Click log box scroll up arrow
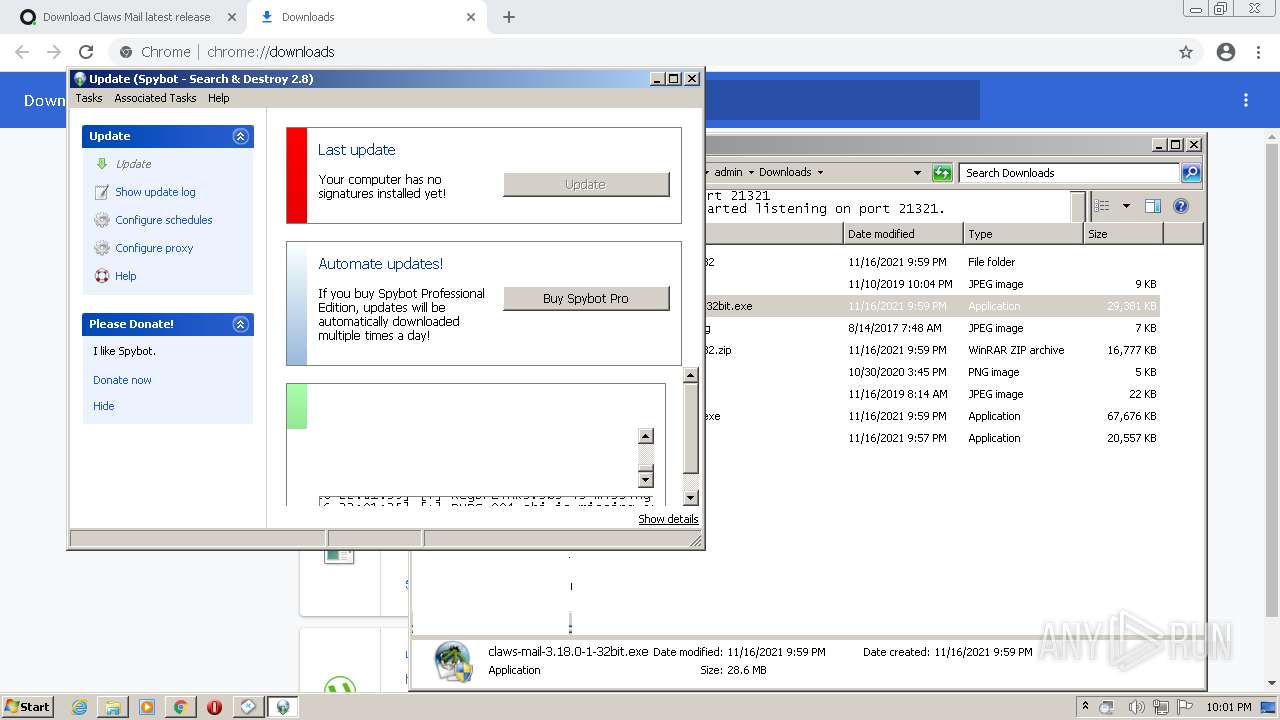The width and height of the screenshot is (1280, 720). 645,436
